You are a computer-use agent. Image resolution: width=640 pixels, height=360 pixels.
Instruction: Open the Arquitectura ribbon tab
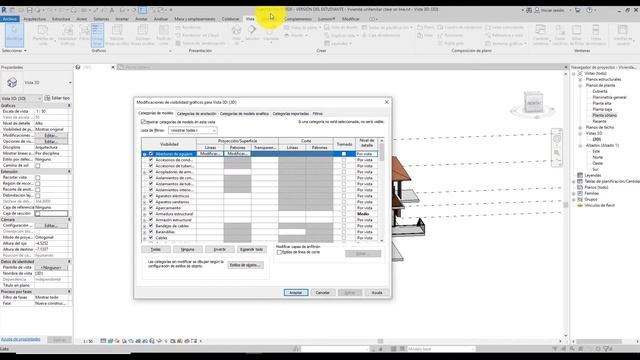tap(35, 19)
